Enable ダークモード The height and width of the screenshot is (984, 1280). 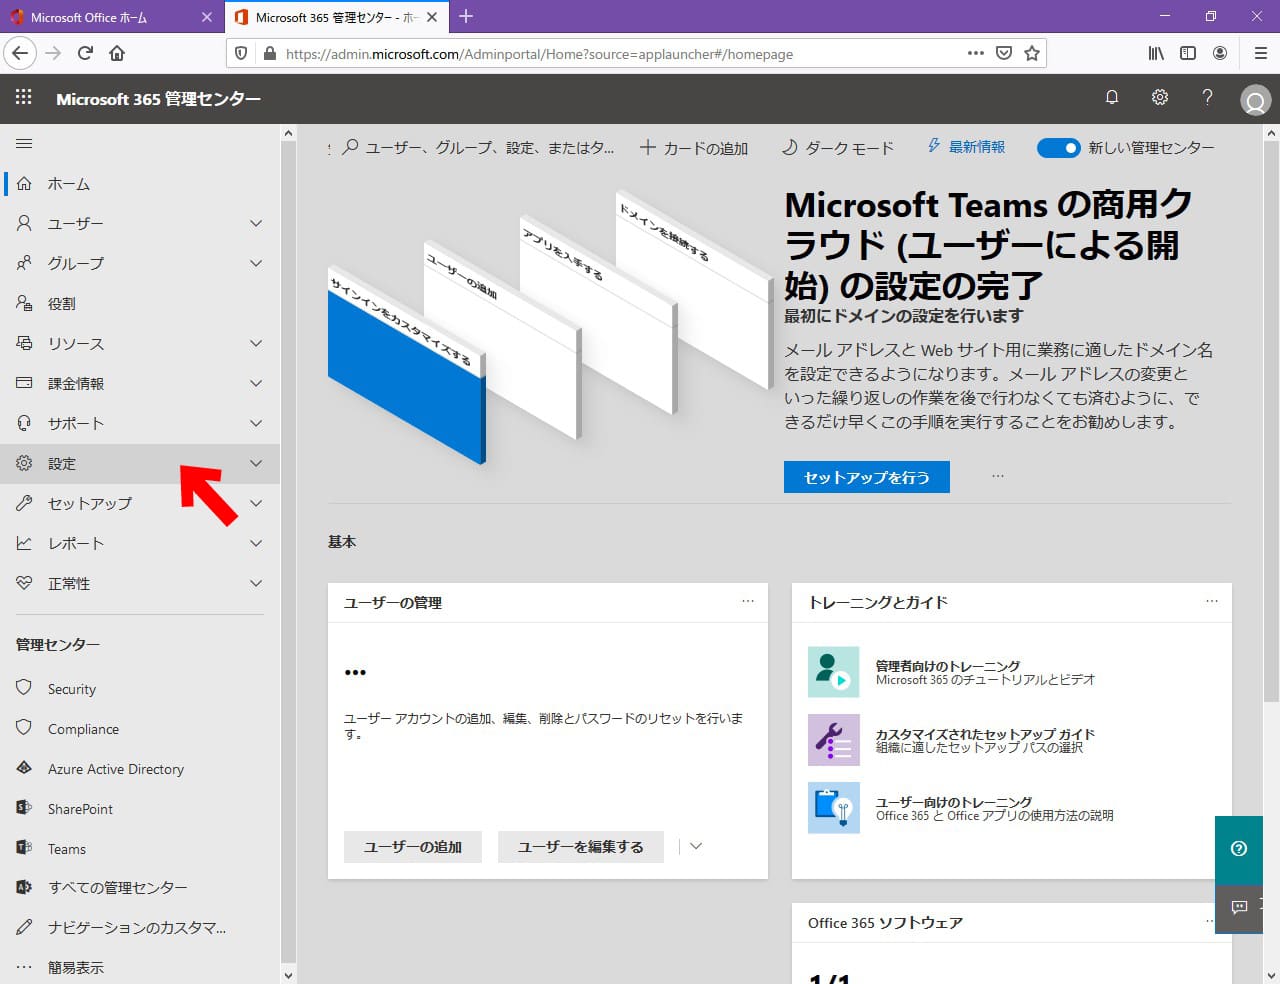838,148
